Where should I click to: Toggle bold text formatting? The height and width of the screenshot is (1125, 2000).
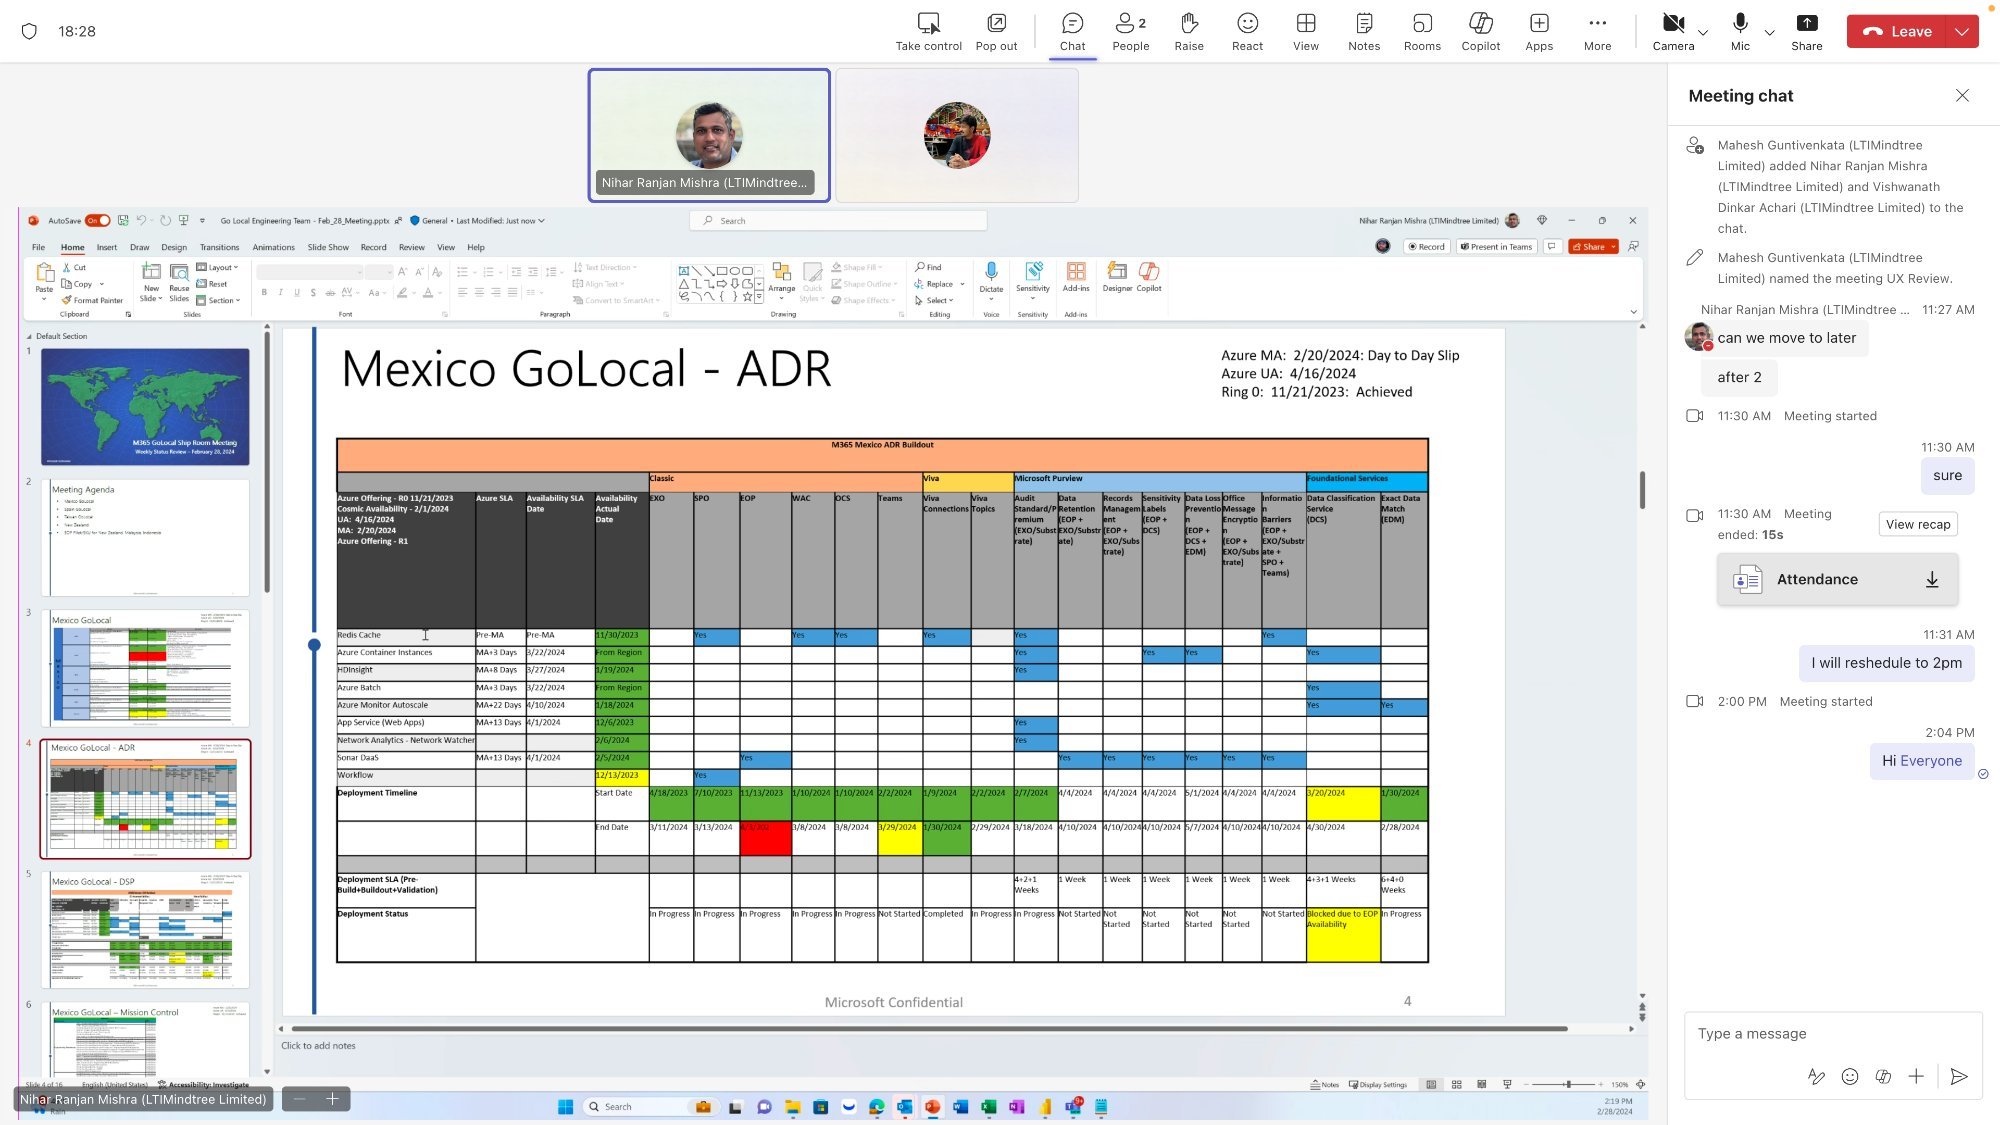(264, 292)
